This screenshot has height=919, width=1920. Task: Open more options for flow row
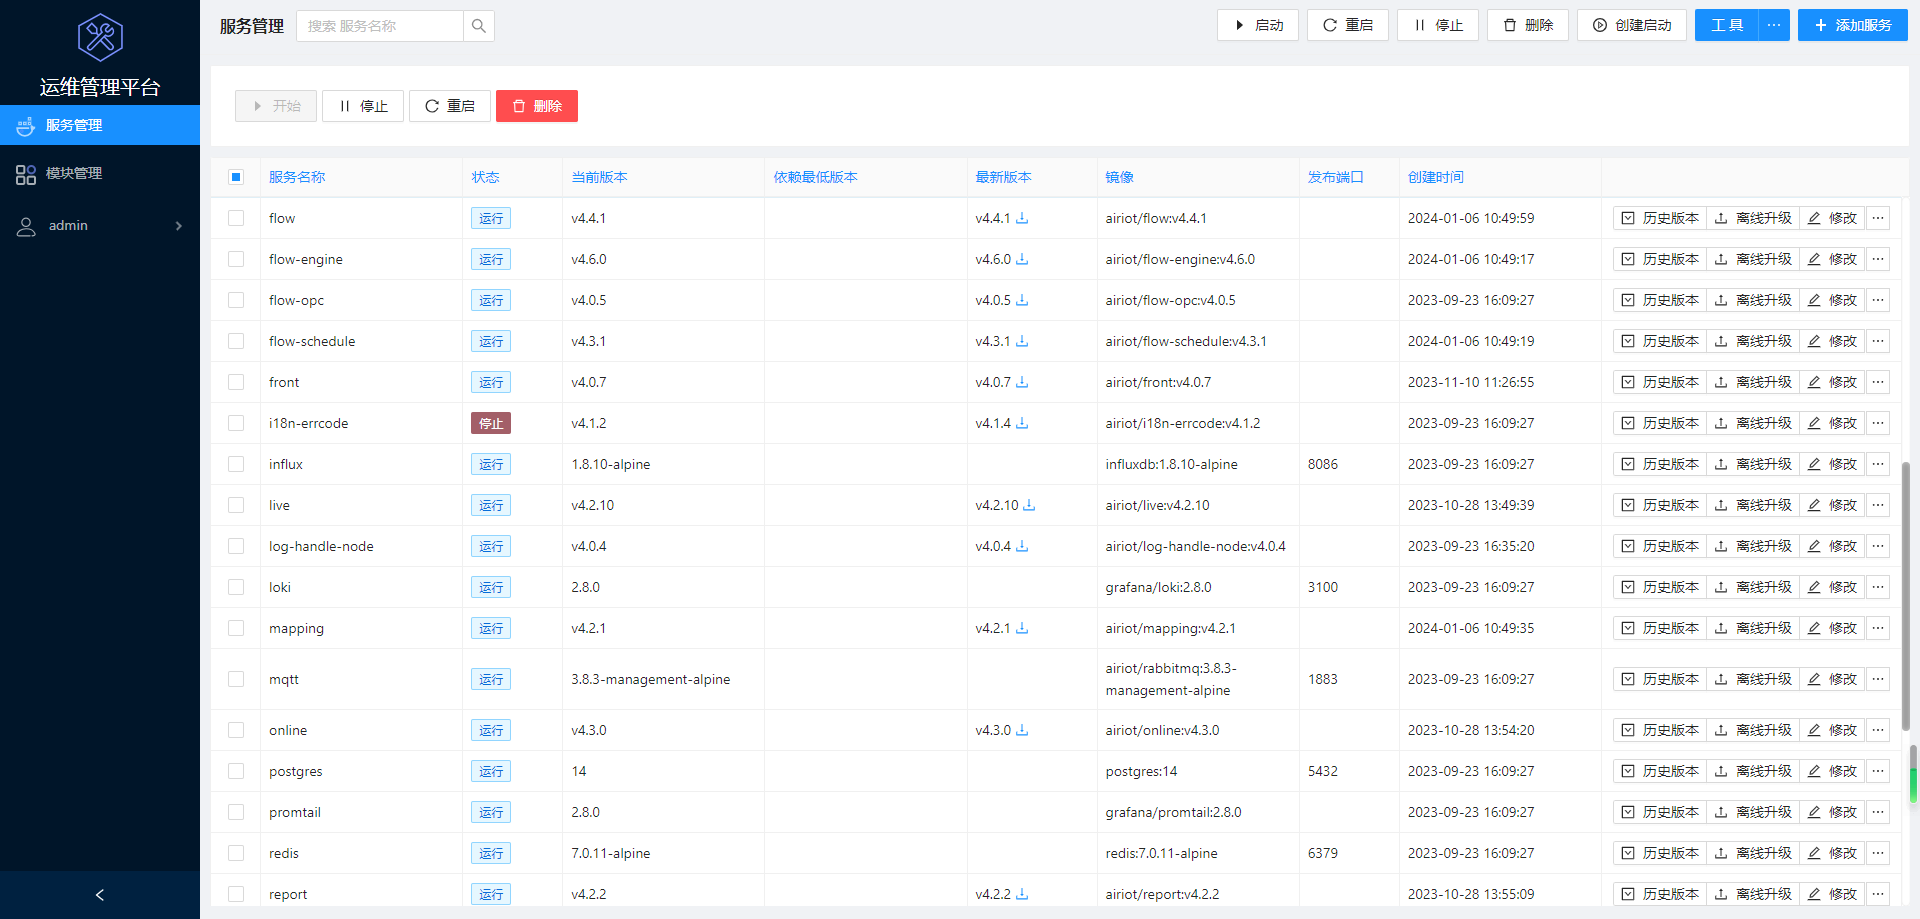[1878, 218]
